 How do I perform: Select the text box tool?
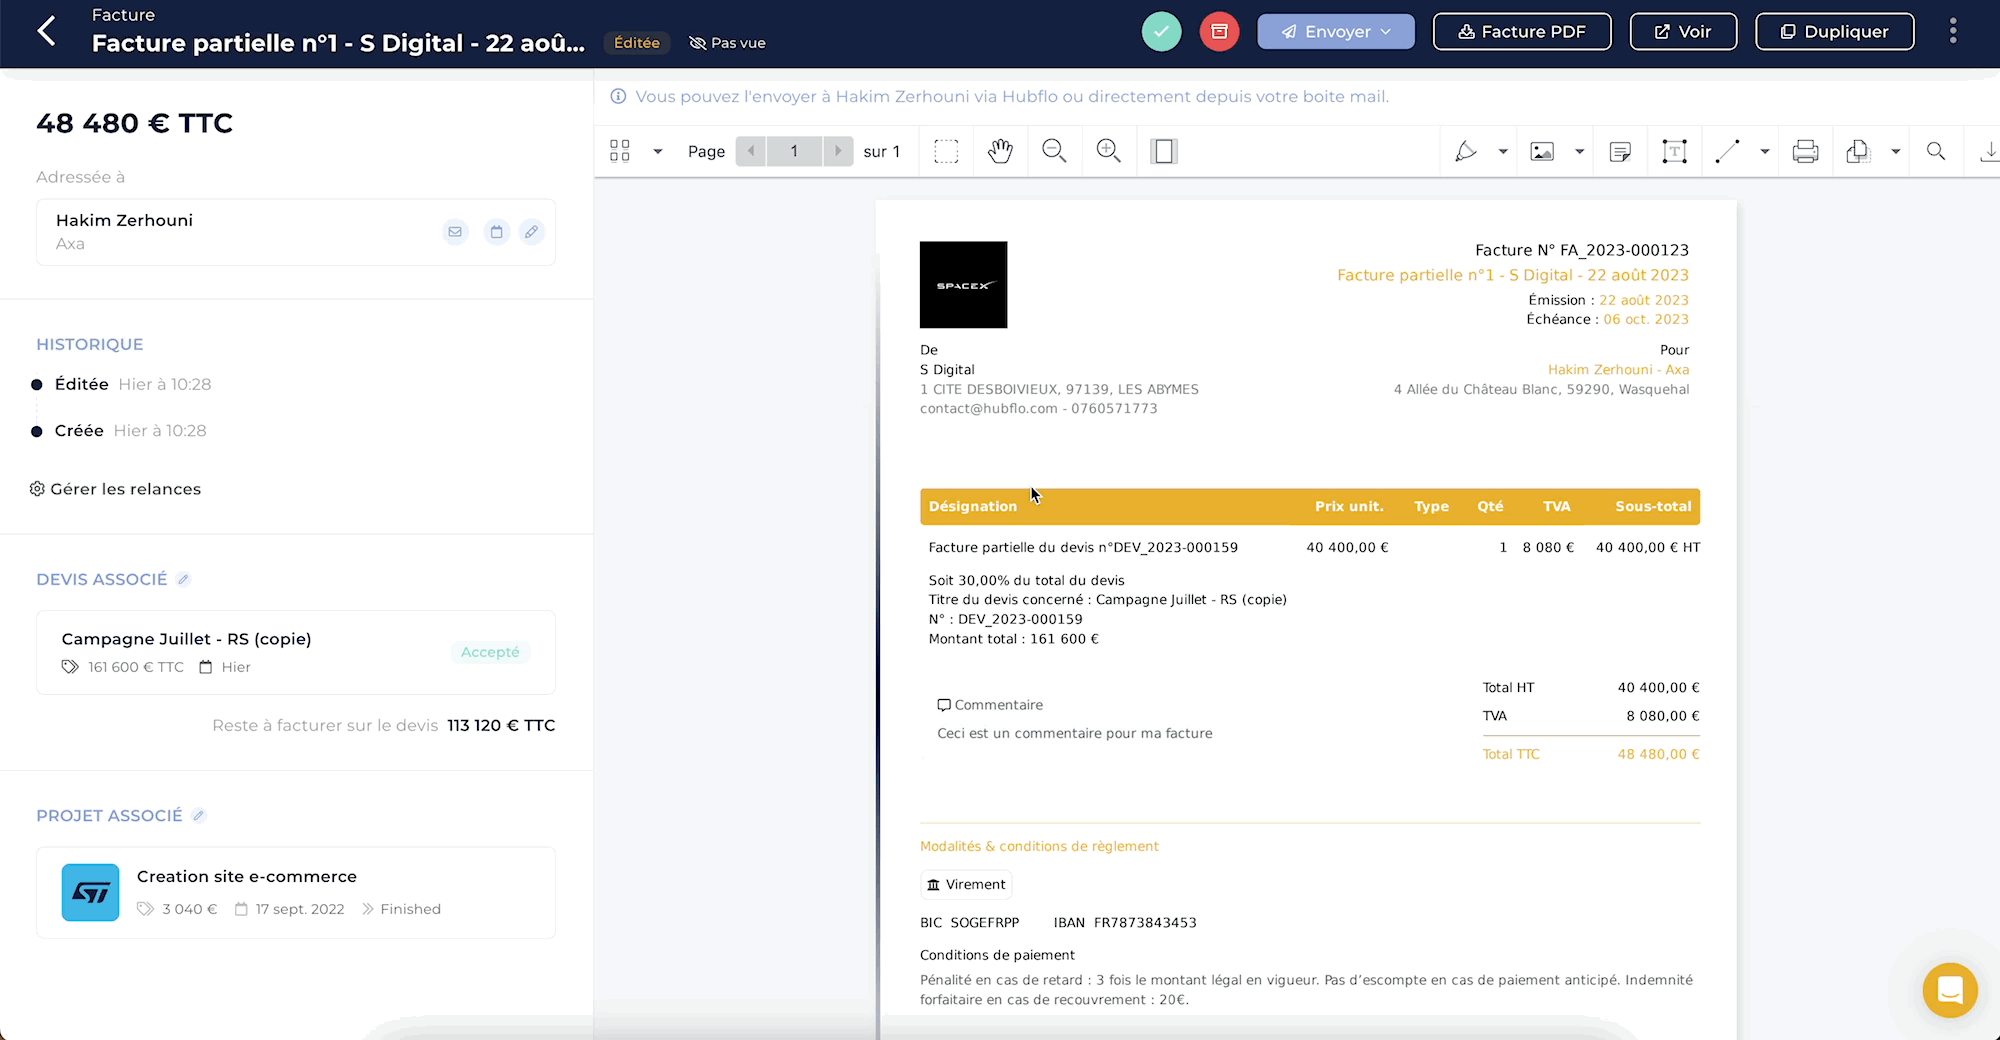point(1674,151)
